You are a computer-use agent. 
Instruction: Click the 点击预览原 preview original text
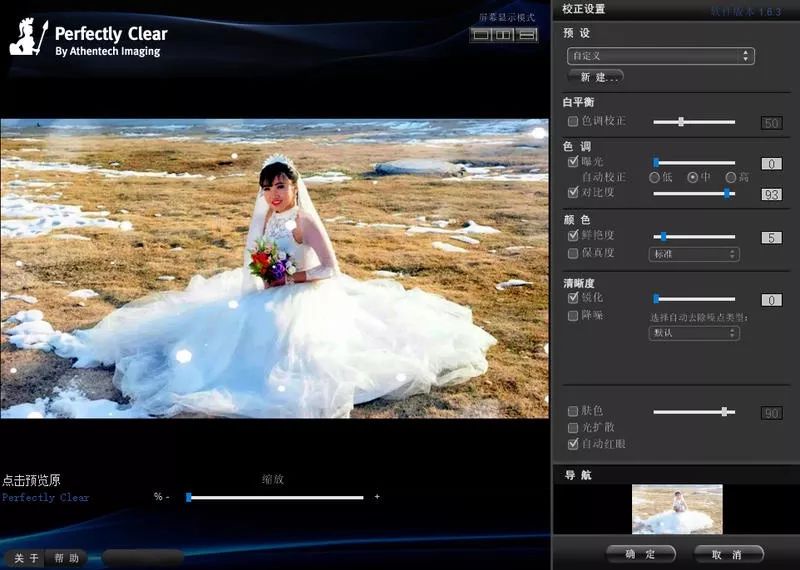click(31, 480)
